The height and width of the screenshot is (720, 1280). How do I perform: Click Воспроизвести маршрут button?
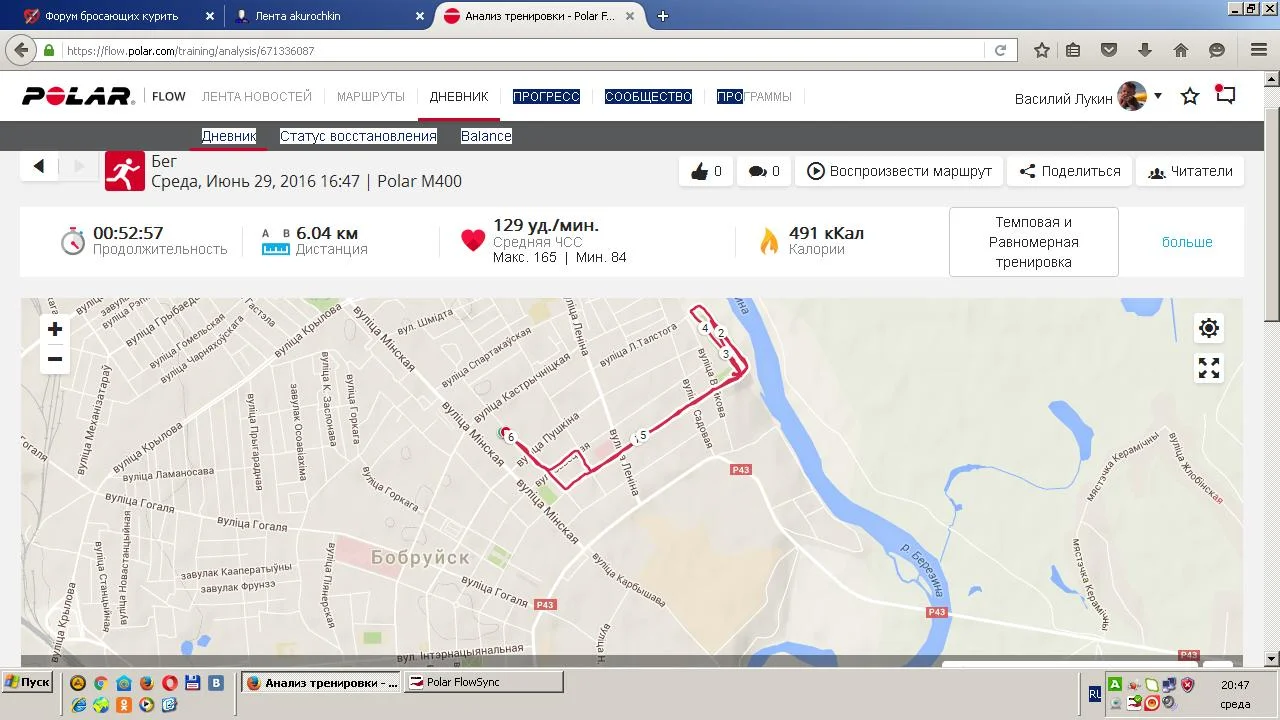[899, 171]
